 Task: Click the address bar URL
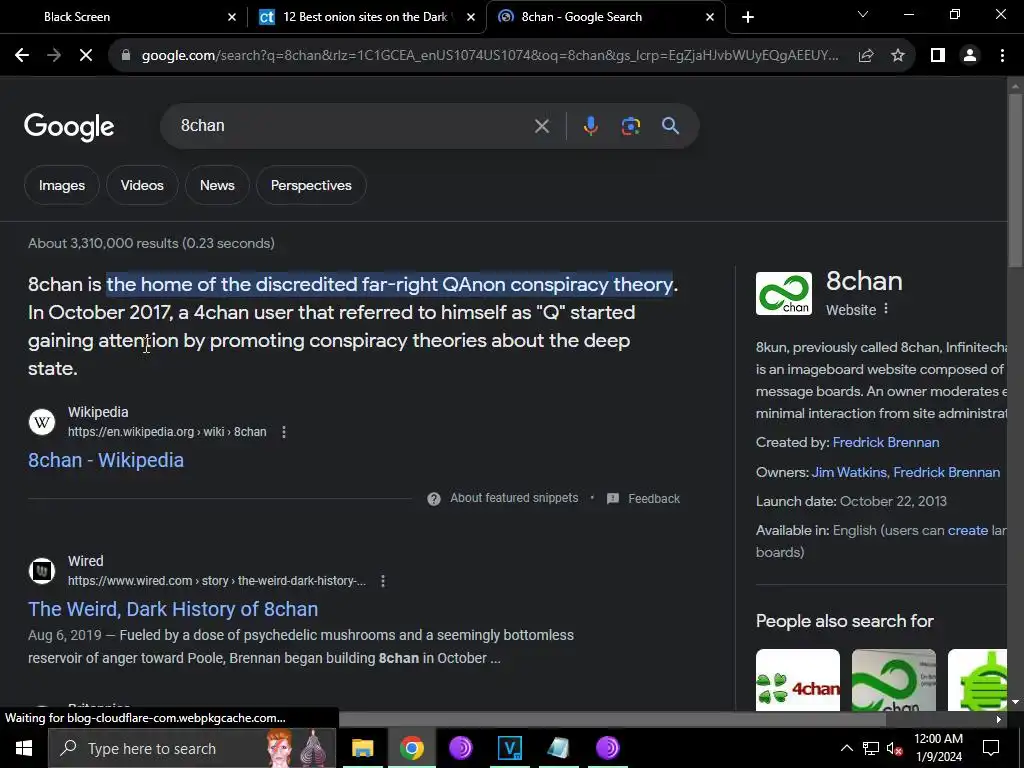point(490,56)
